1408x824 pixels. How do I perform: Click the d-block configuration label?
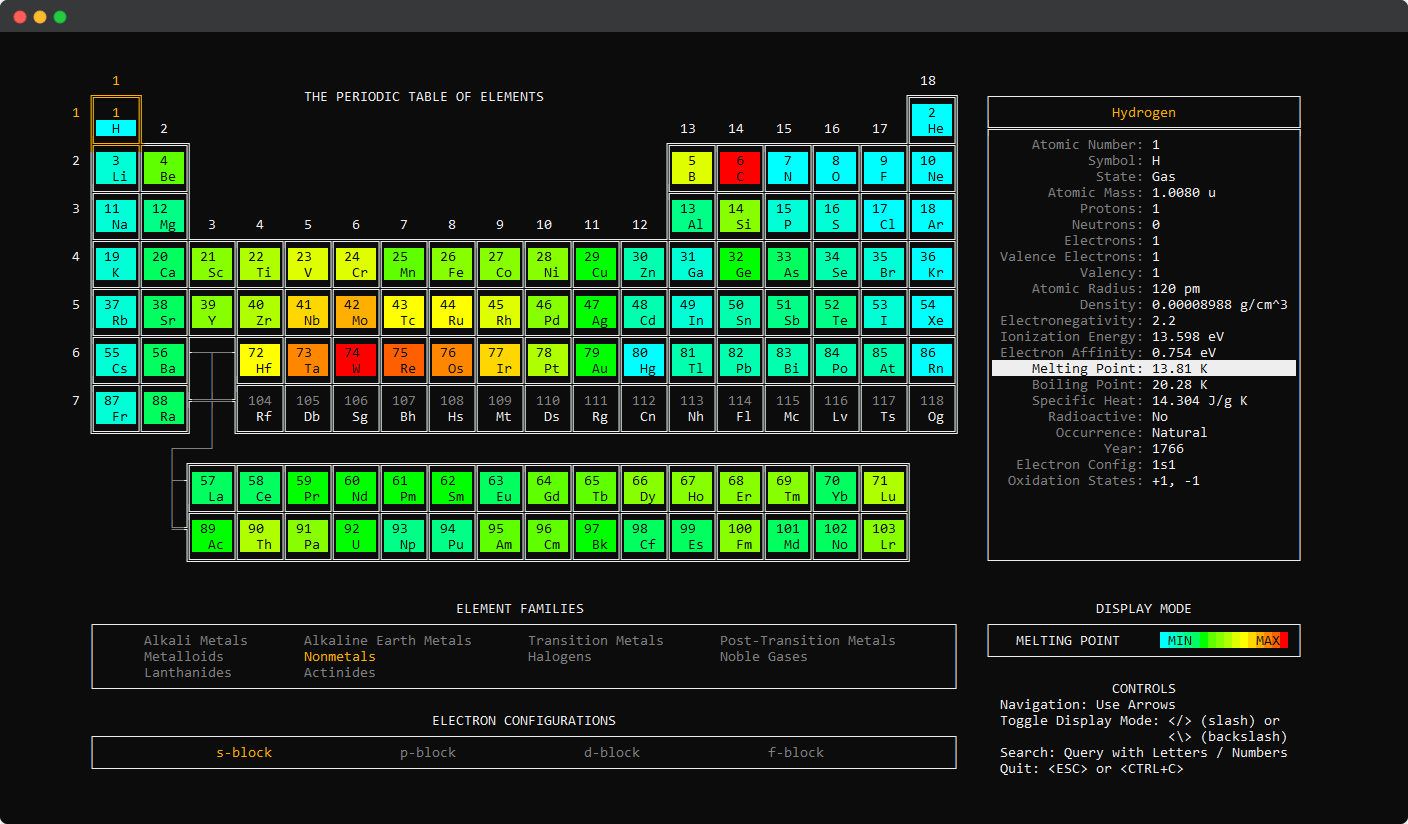pos(612,753)
